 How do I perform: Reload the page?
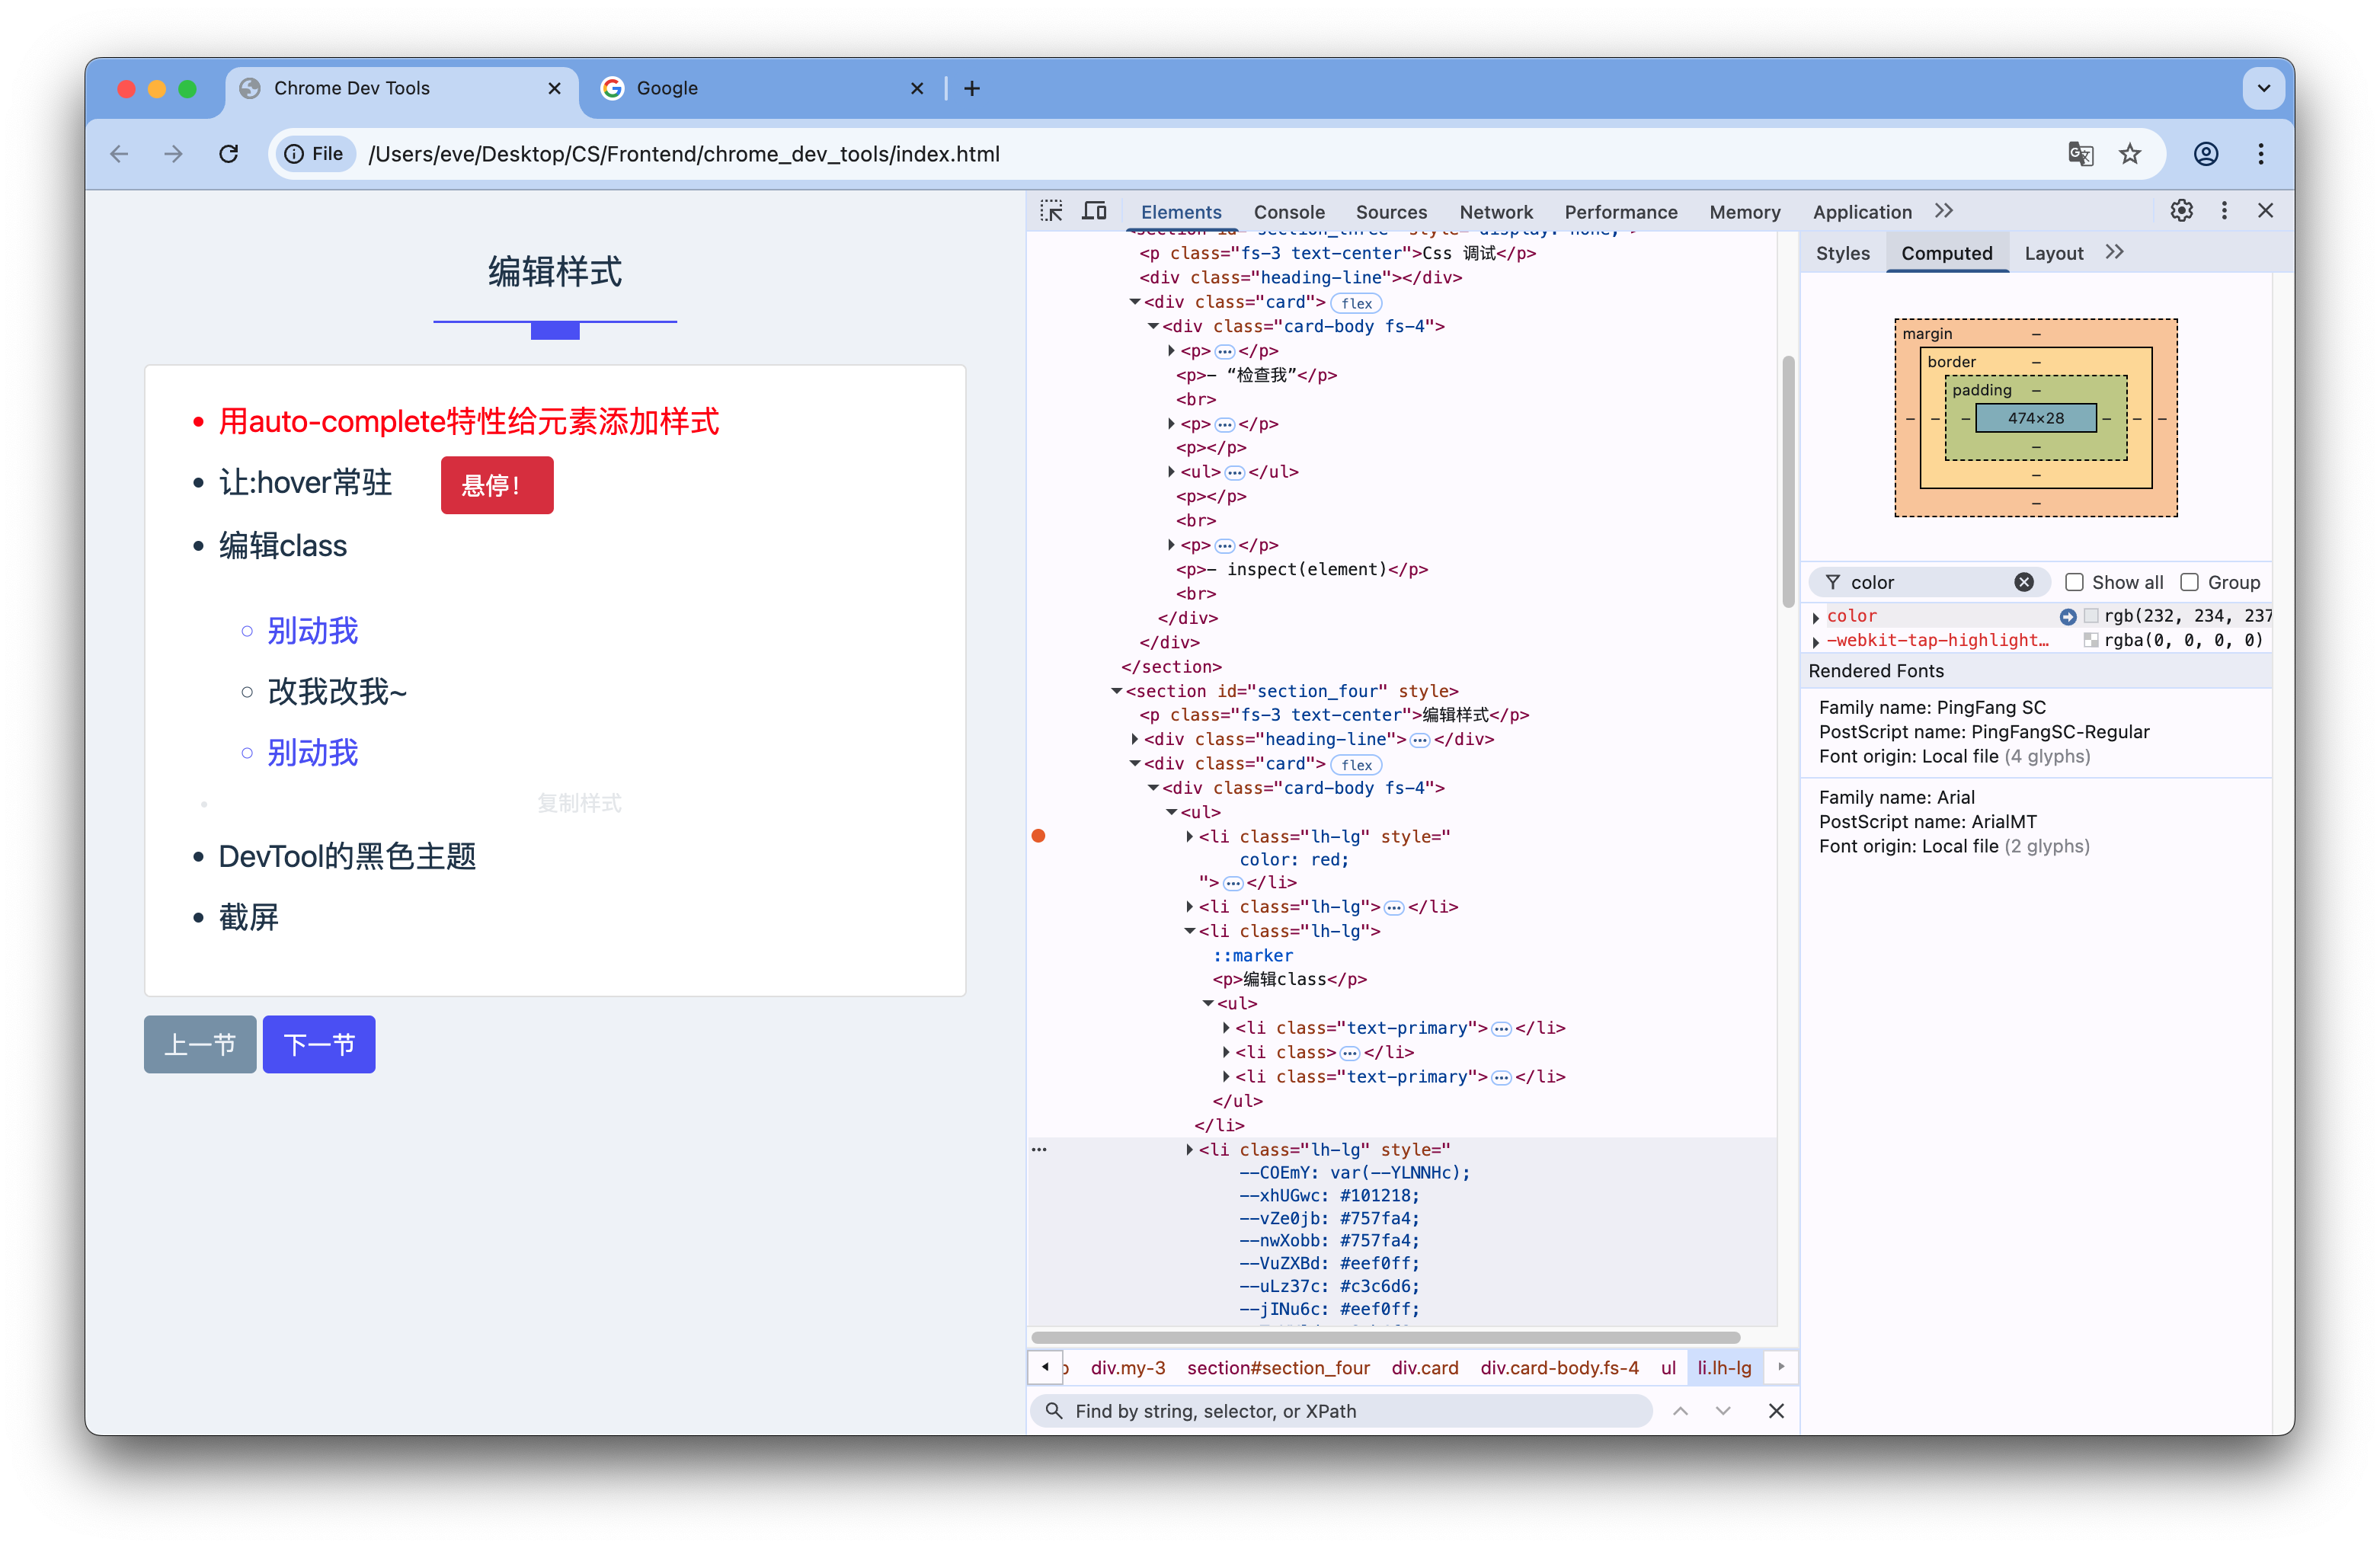229,154
